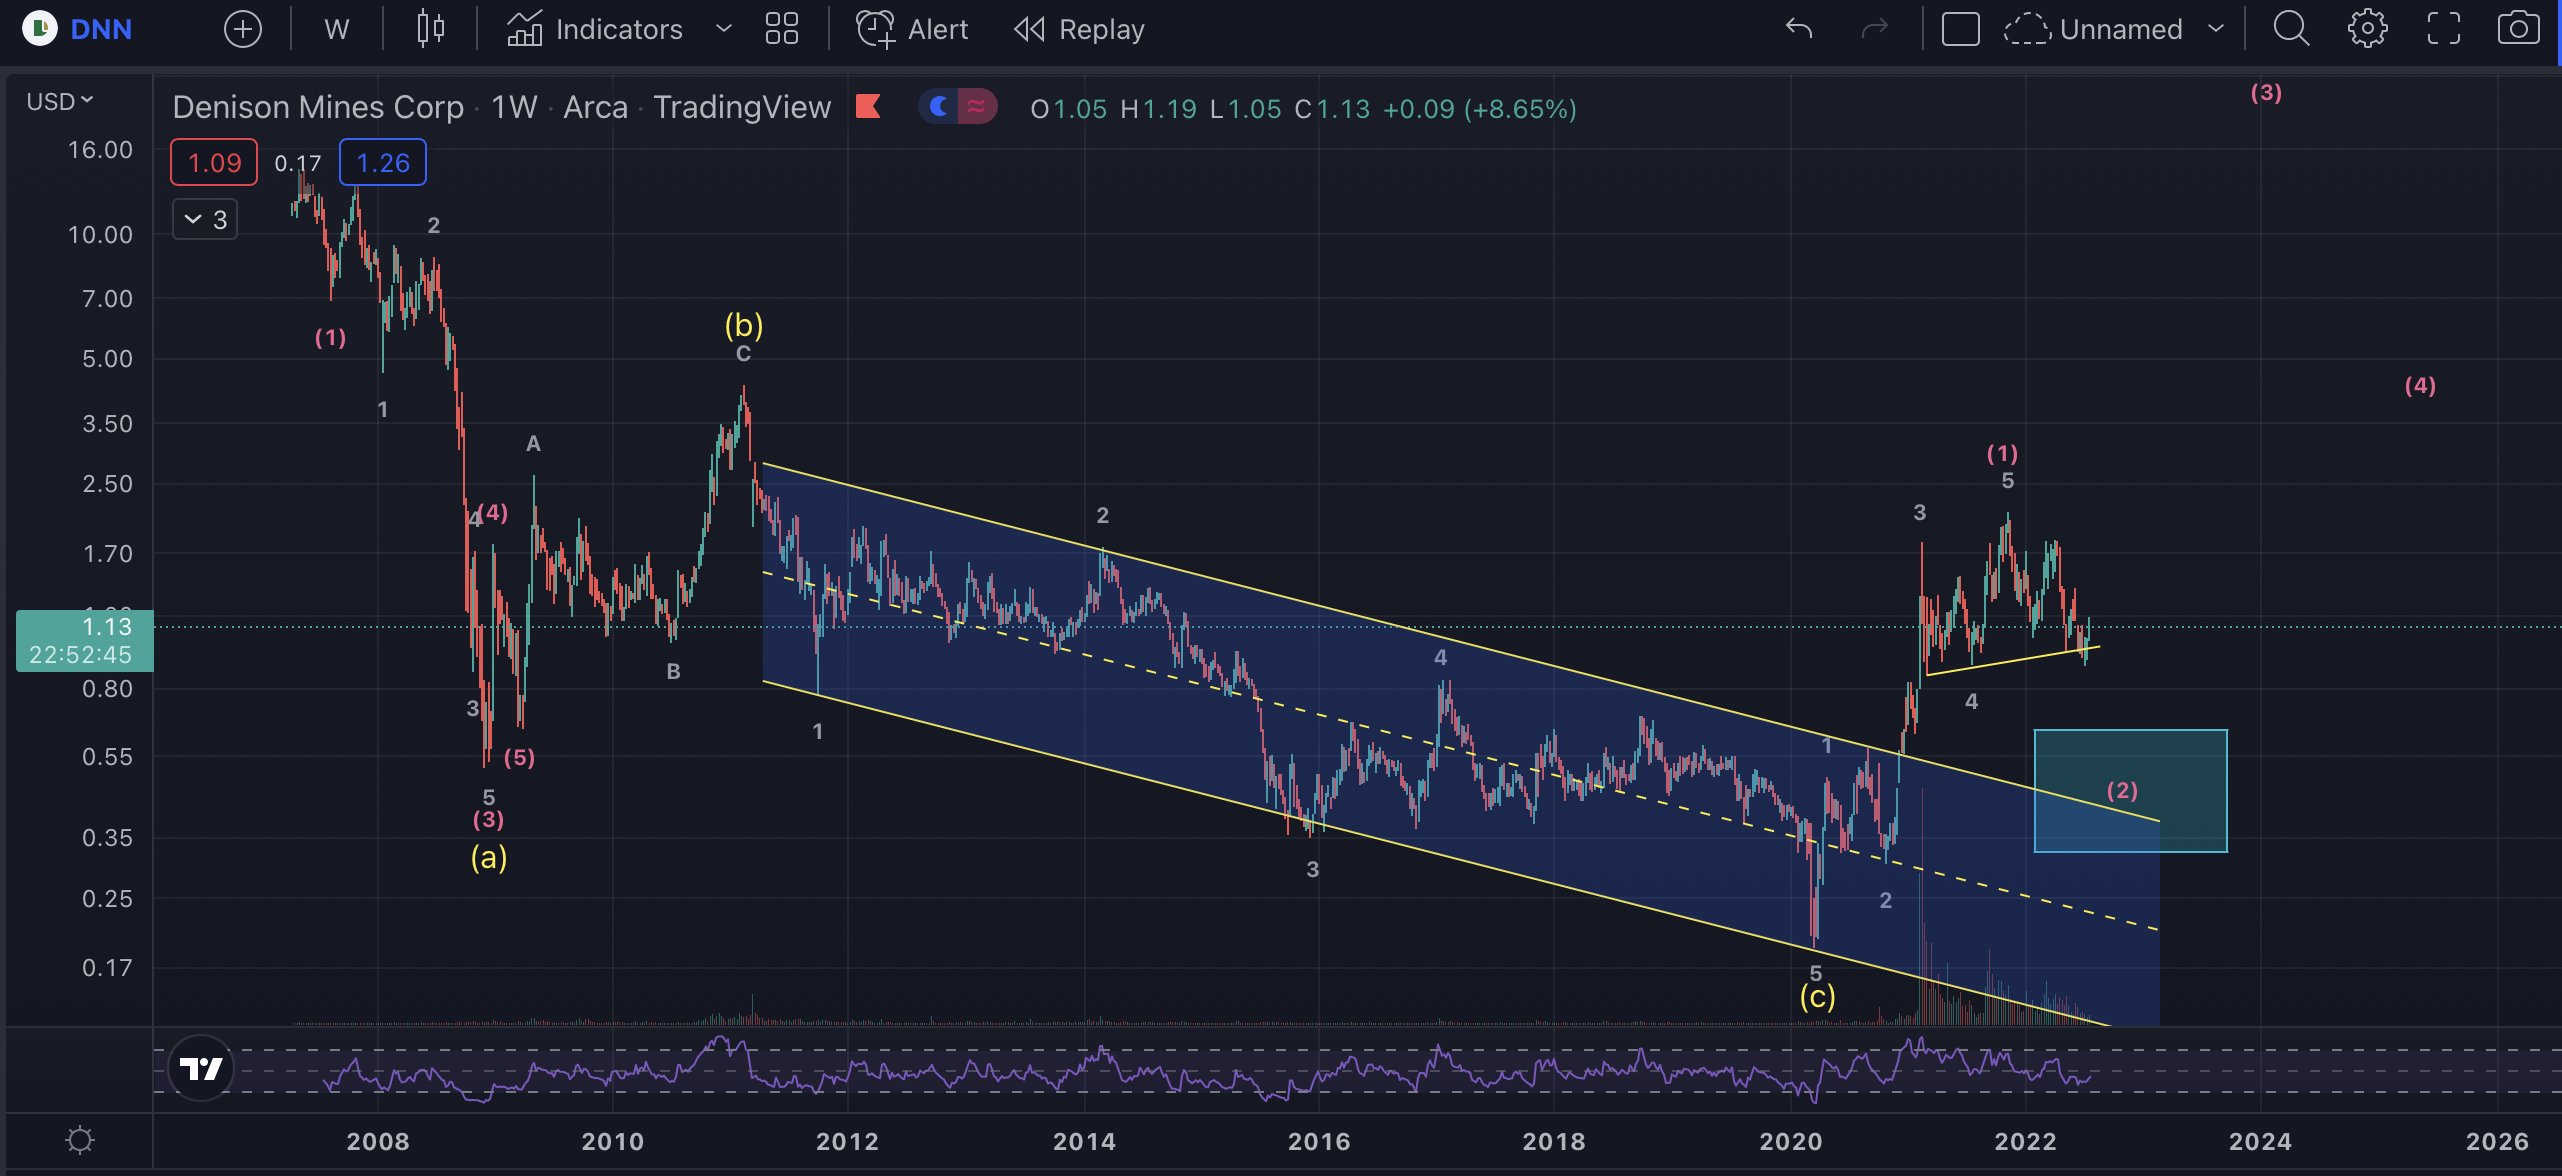Open the Unnamed layout dropdown arrow
The image size is (2562, 1176).
click(2216, 29)
